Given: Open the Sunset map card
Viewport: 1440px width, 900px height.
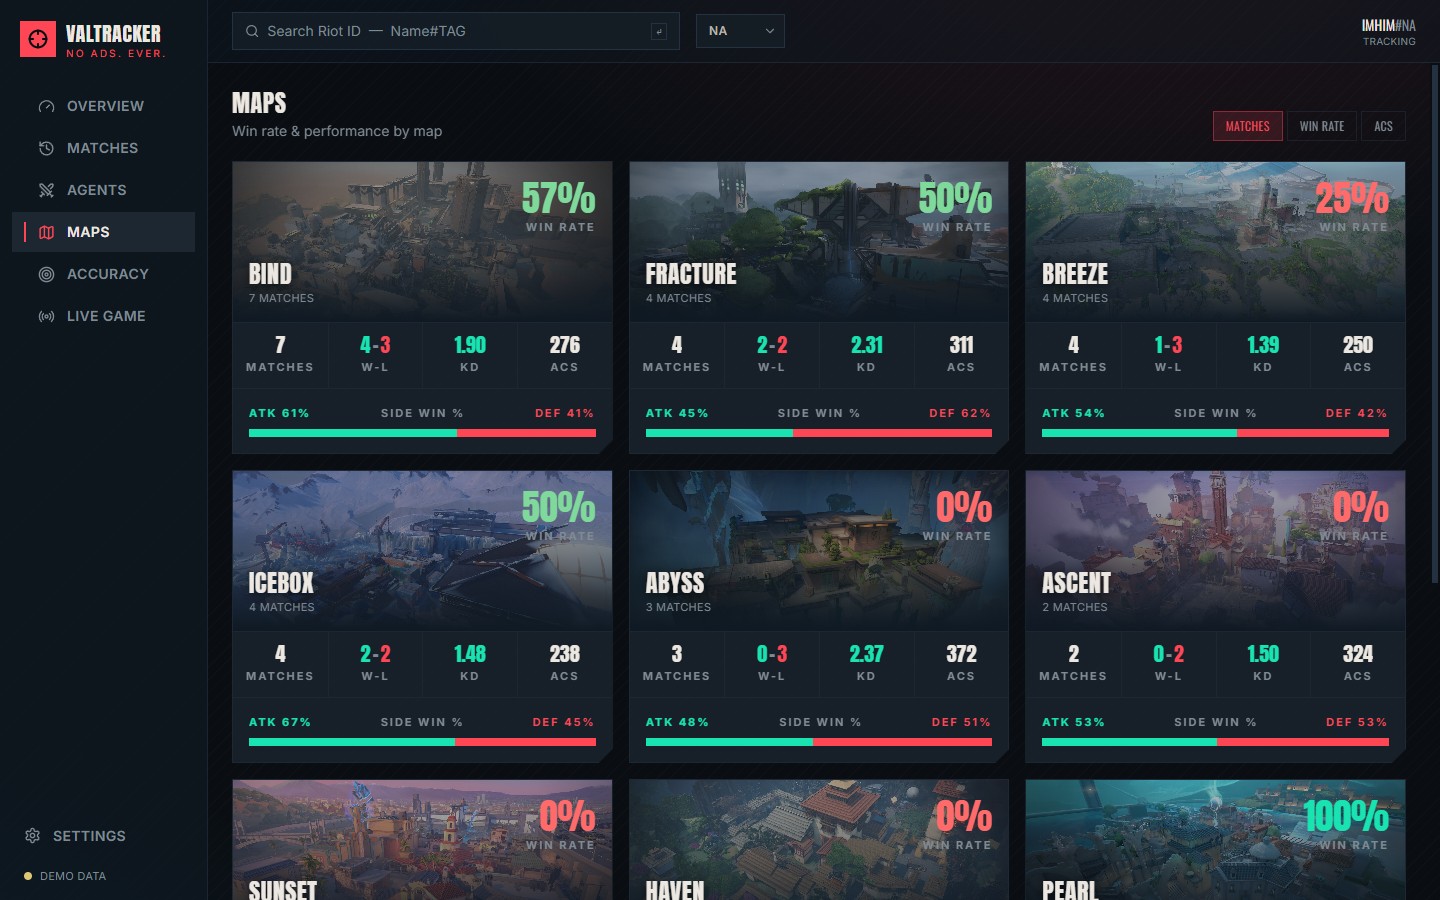Looking at the screenshot, I should 422,840.
